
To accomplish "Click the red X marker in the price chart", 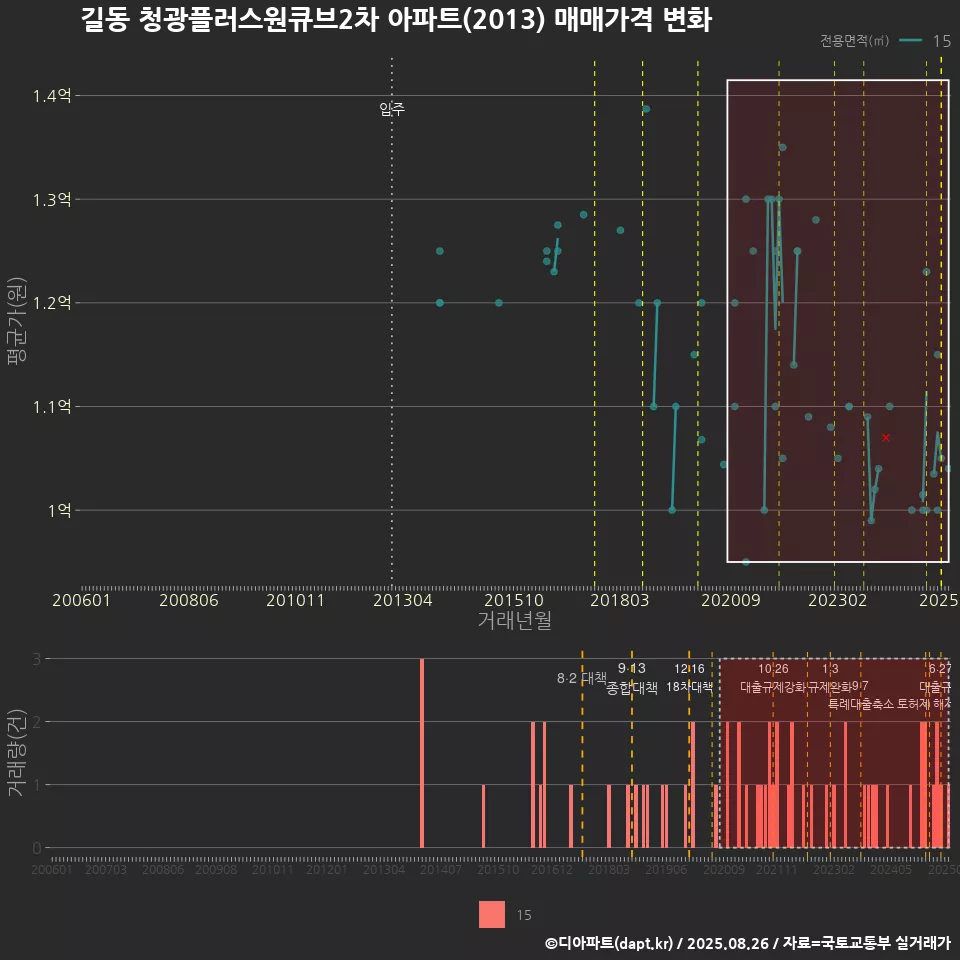I will pyautogui.click(x=886, y=438).
